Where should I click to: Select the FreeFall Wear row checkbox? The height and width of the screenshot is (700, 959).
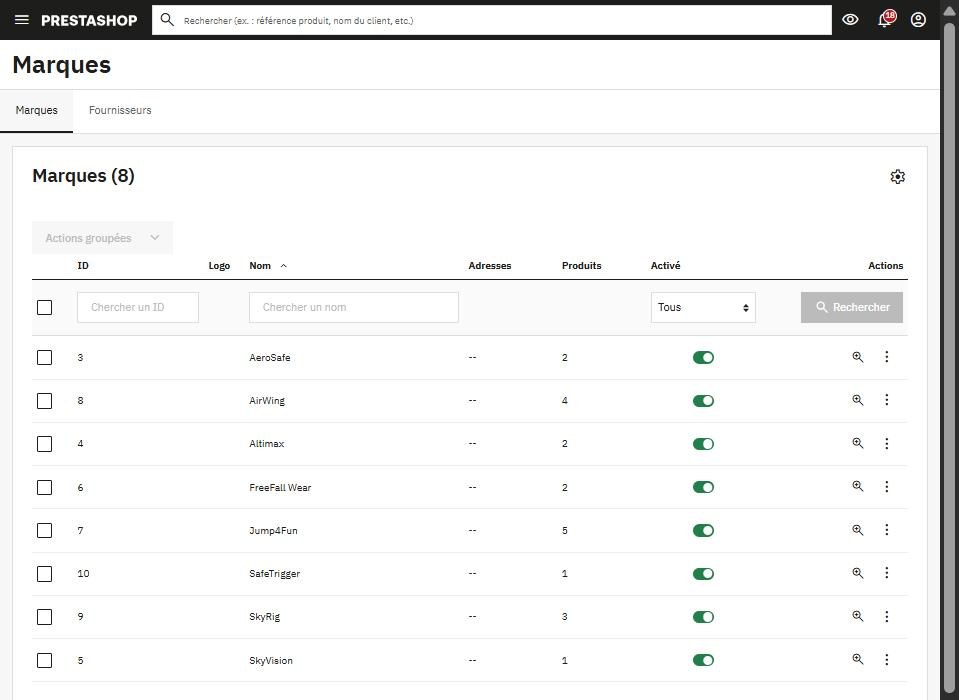coord(45,487)
